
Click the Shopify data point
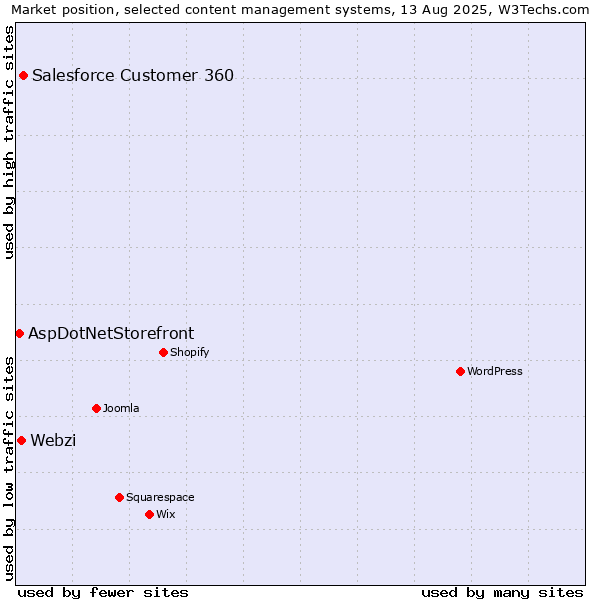coord(163,352)
